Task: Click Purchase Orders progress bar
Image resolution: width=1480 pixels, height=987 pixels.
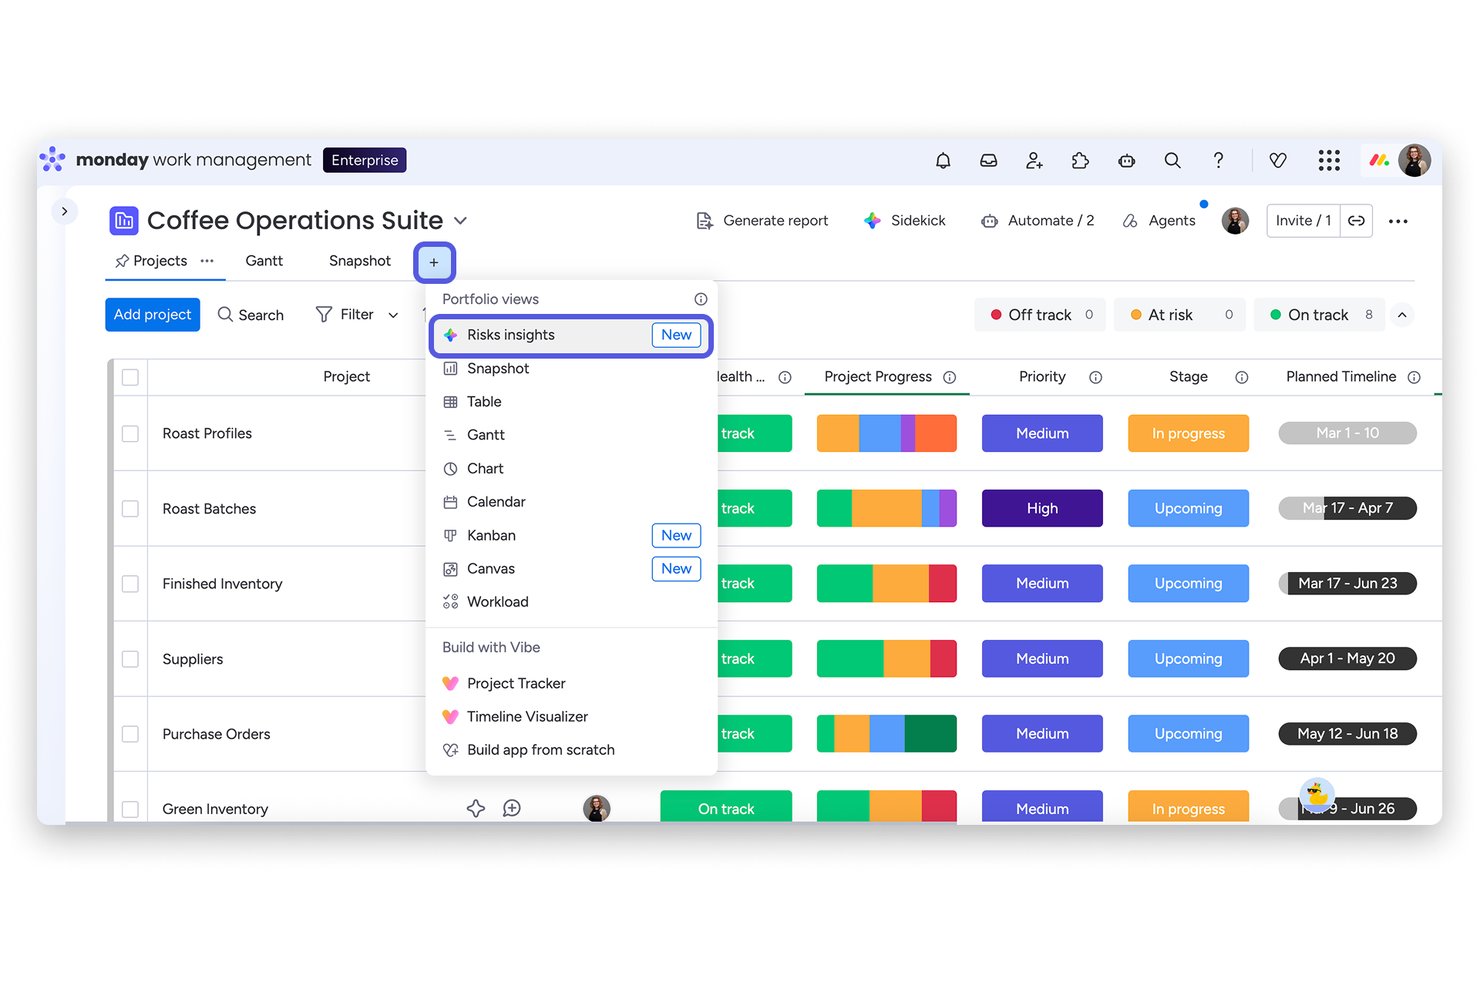Action: click(x=887, y=734)
